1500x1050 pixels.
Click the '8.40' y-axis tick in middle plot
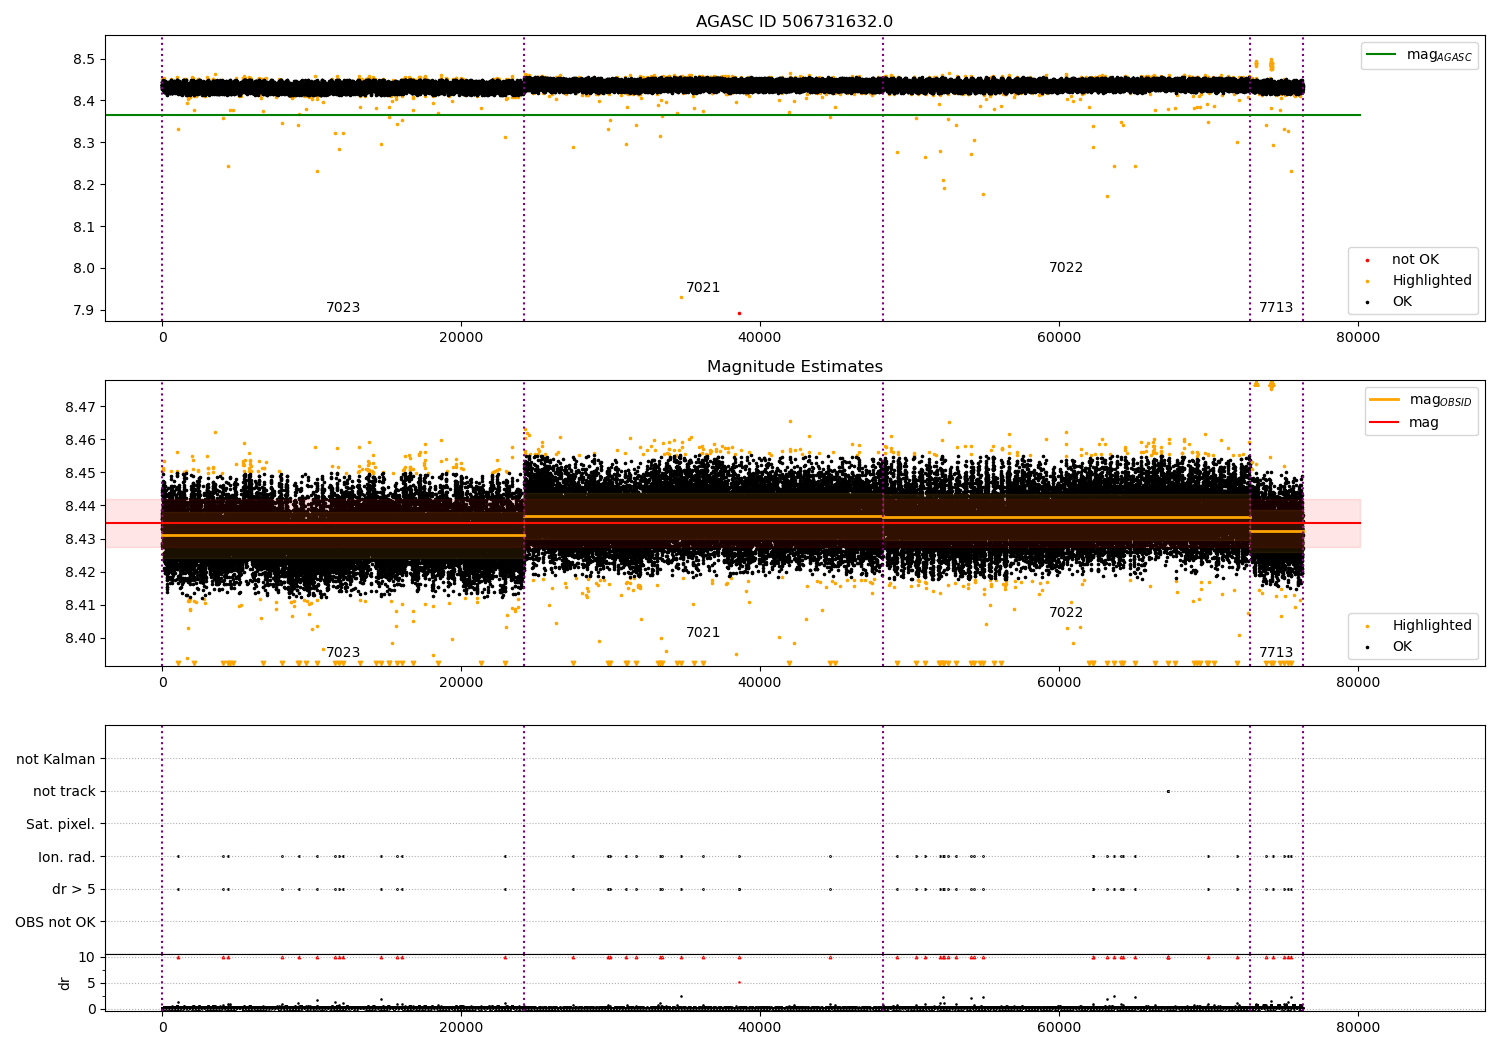(x=80, y=638)
